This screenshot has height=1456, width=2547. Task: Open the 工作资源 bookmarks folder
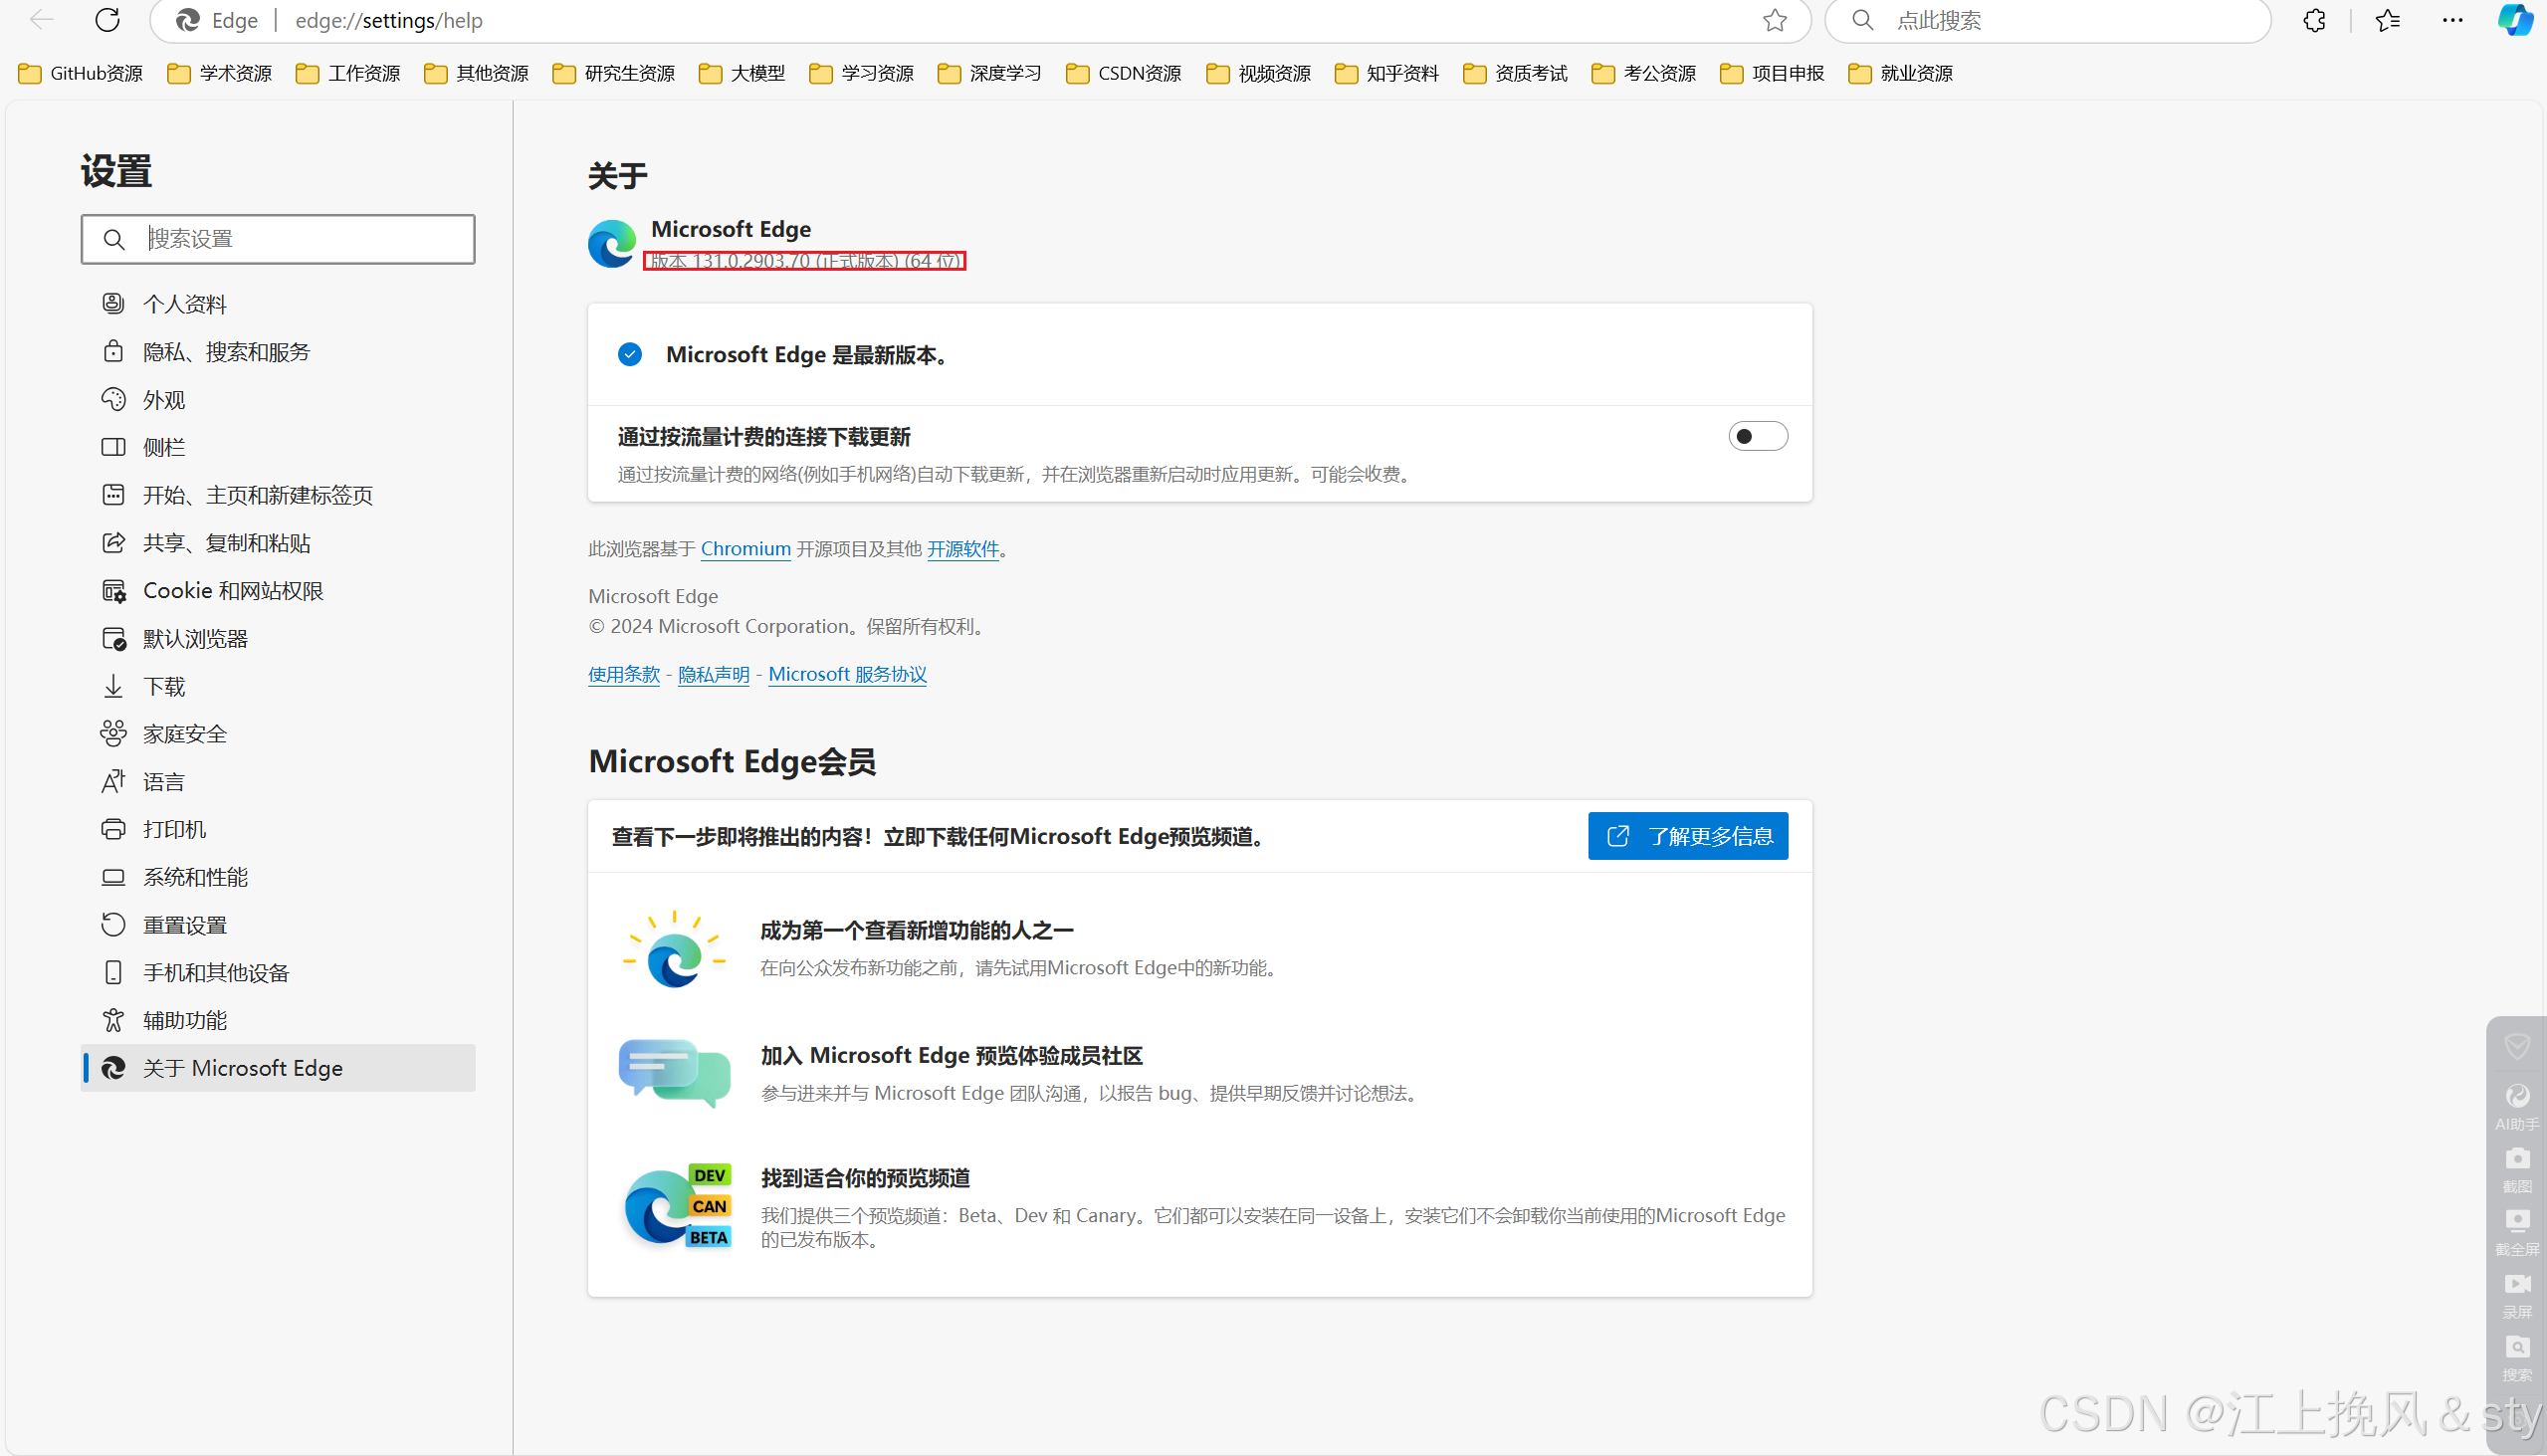click(x=348, y=73)
